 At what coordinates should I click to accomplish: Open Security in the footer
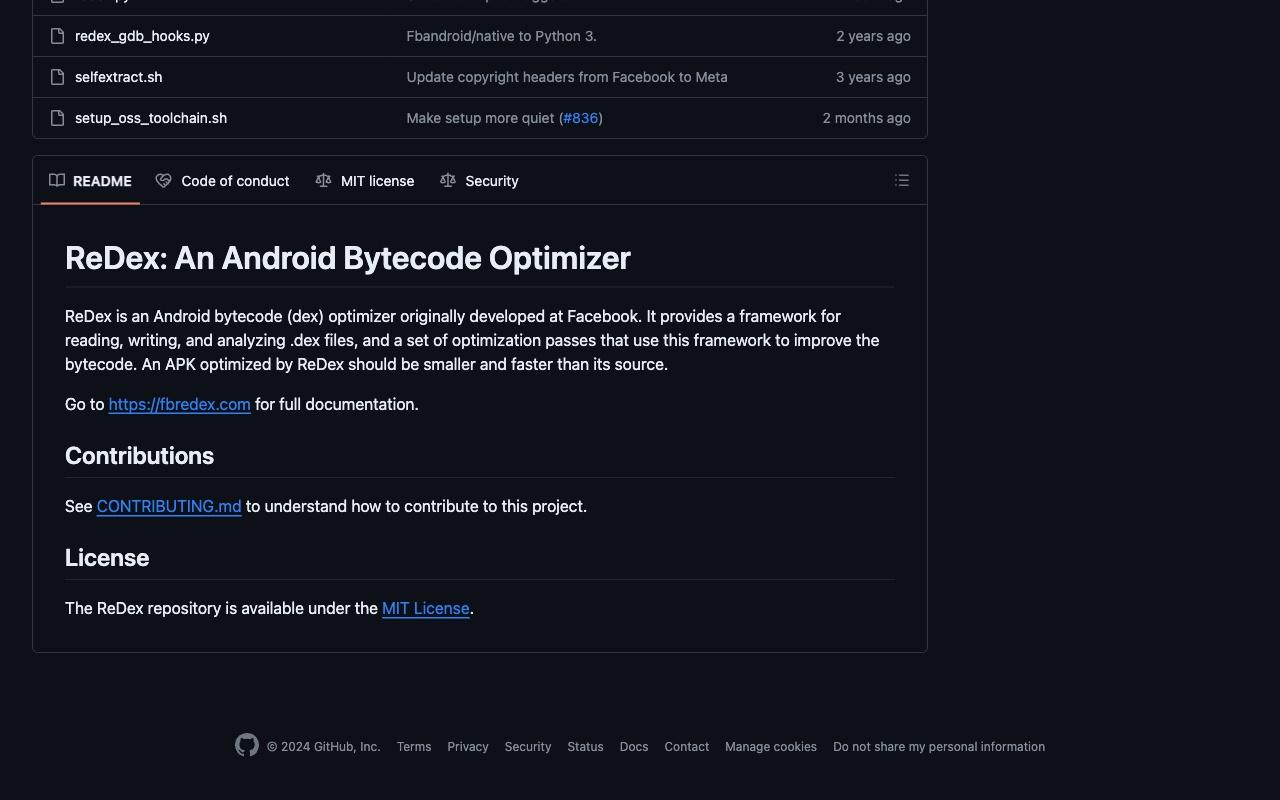coord(528,747)
